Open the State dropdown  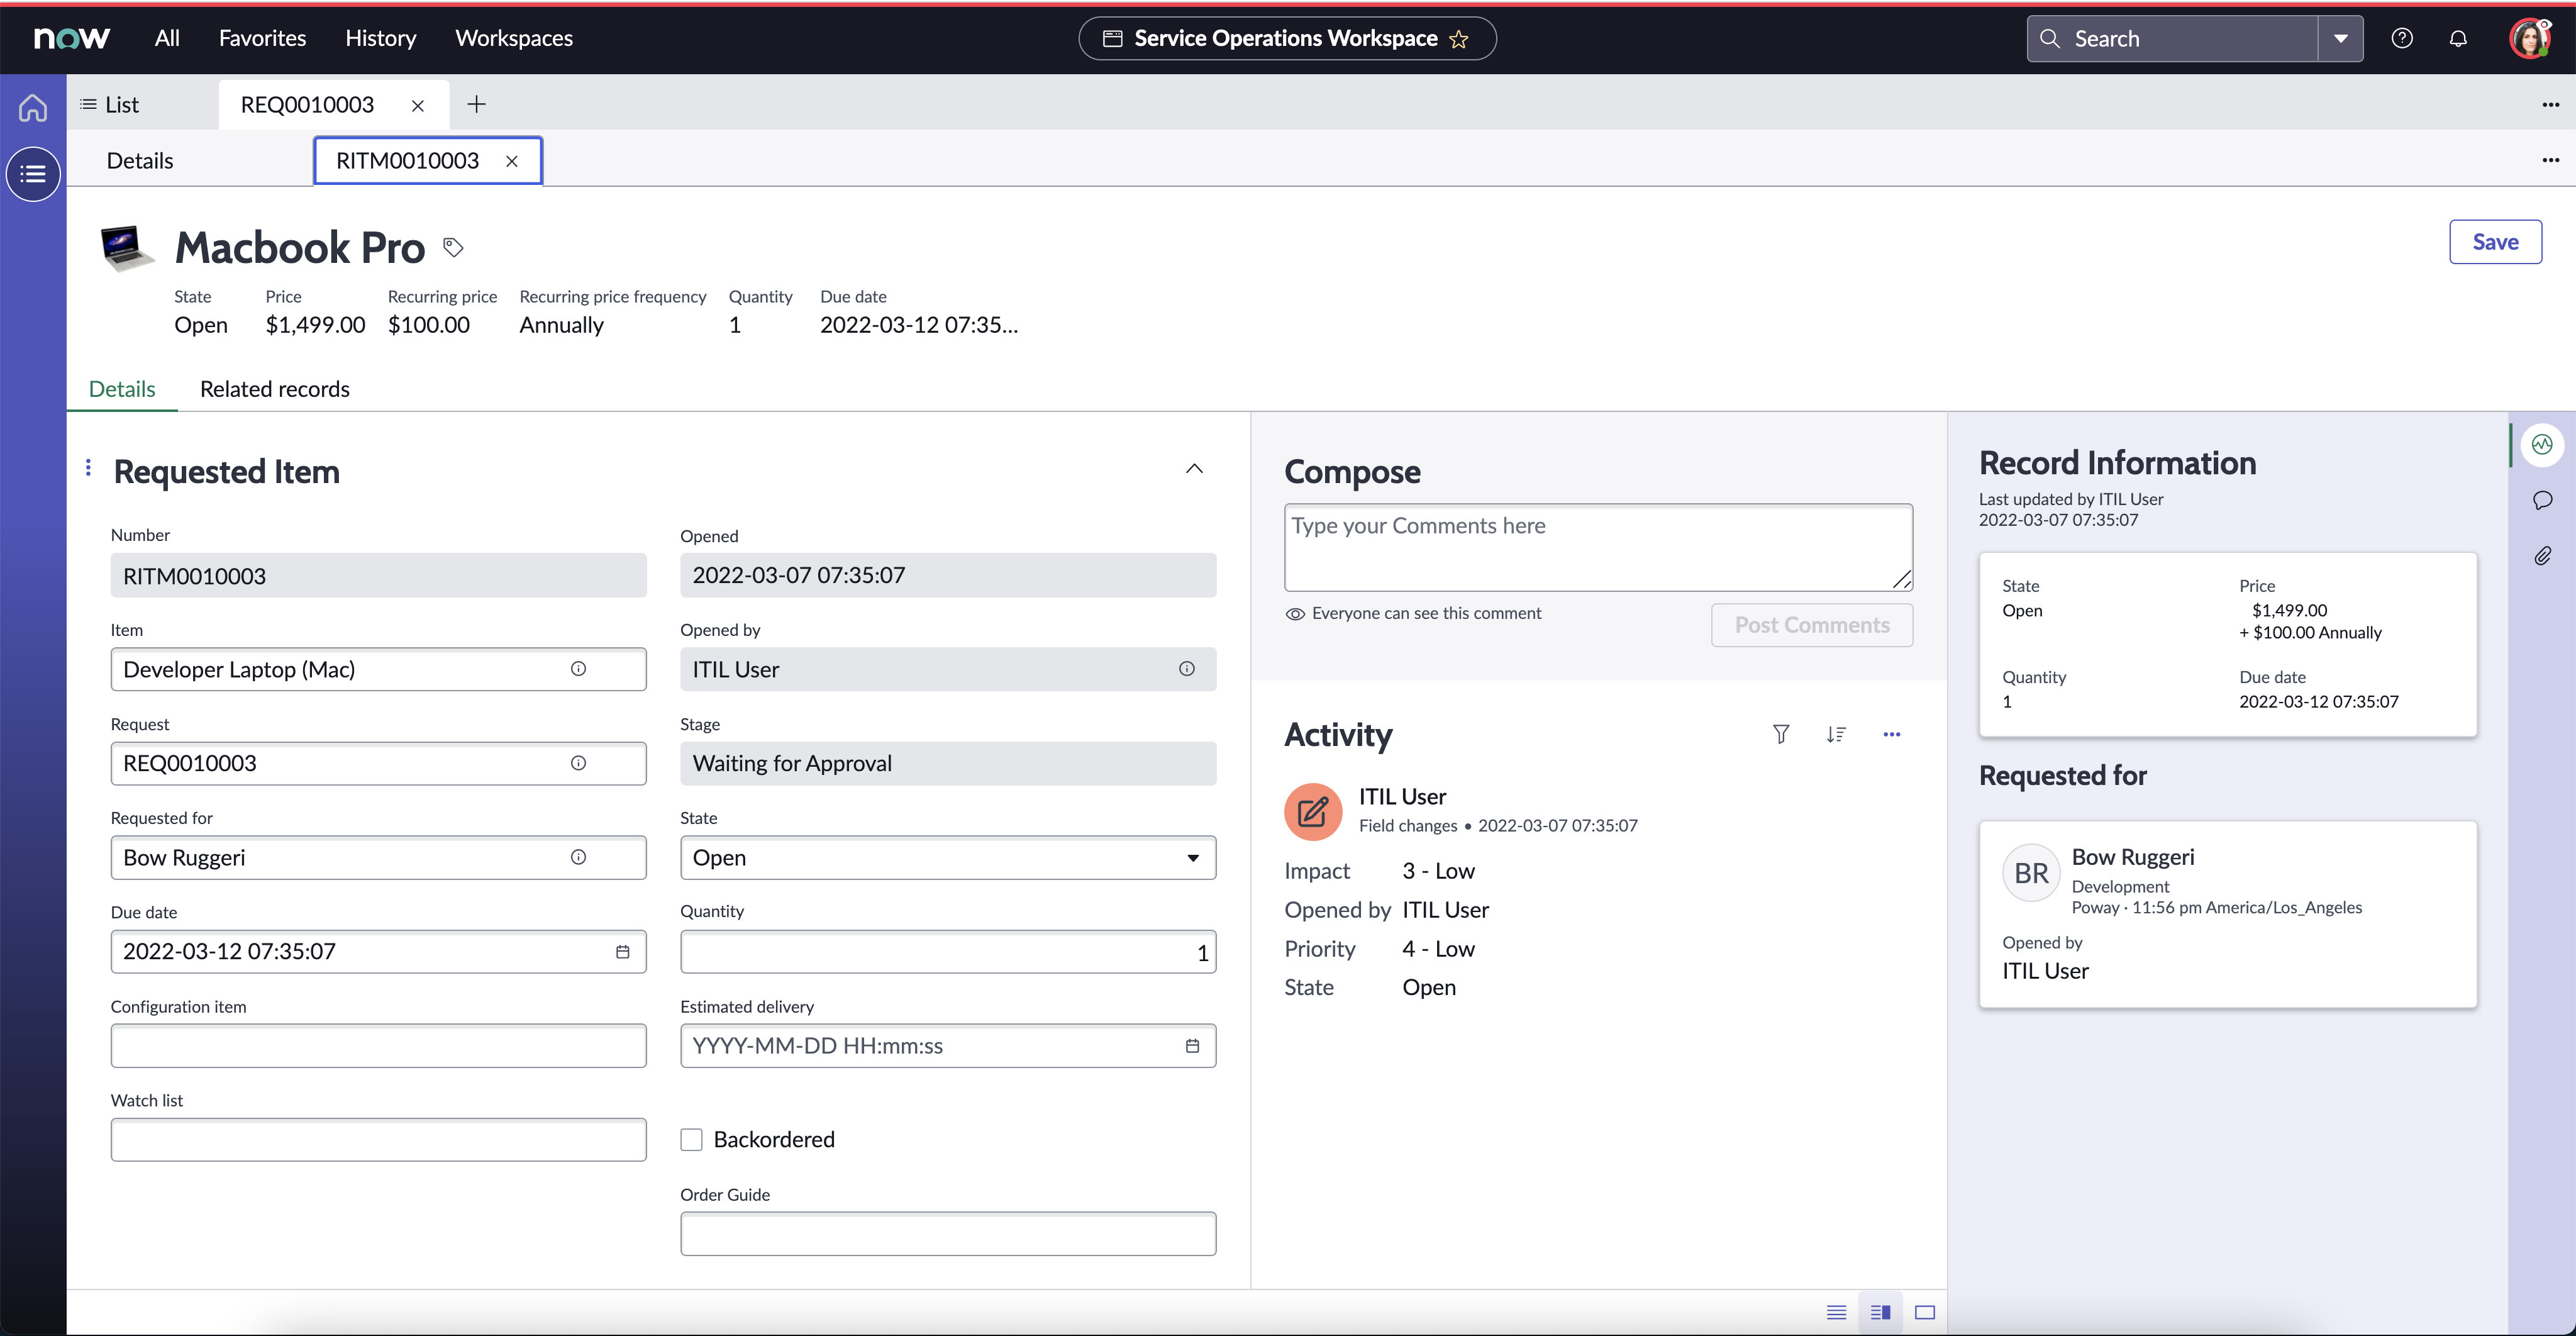point(947,857)
